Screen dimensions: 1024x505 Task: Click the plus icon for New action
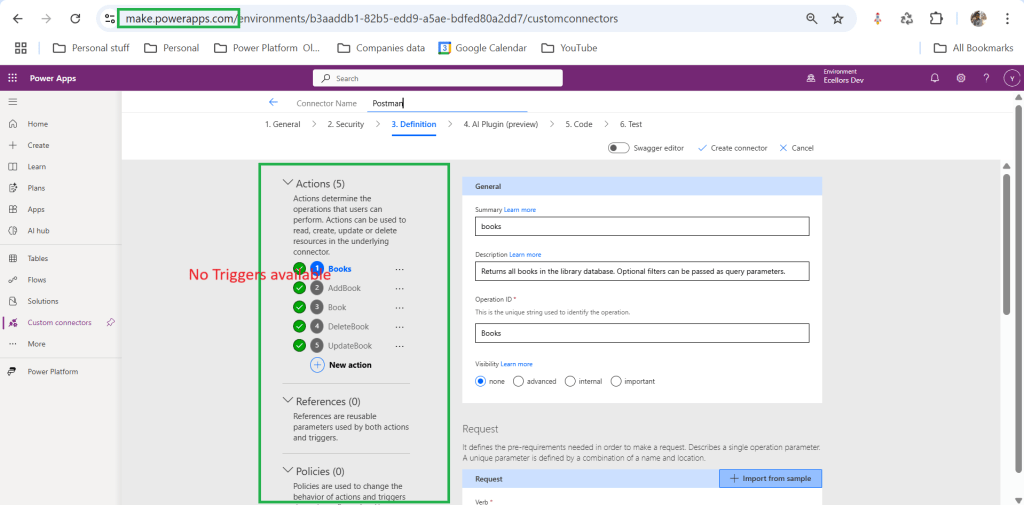point(317,365)
